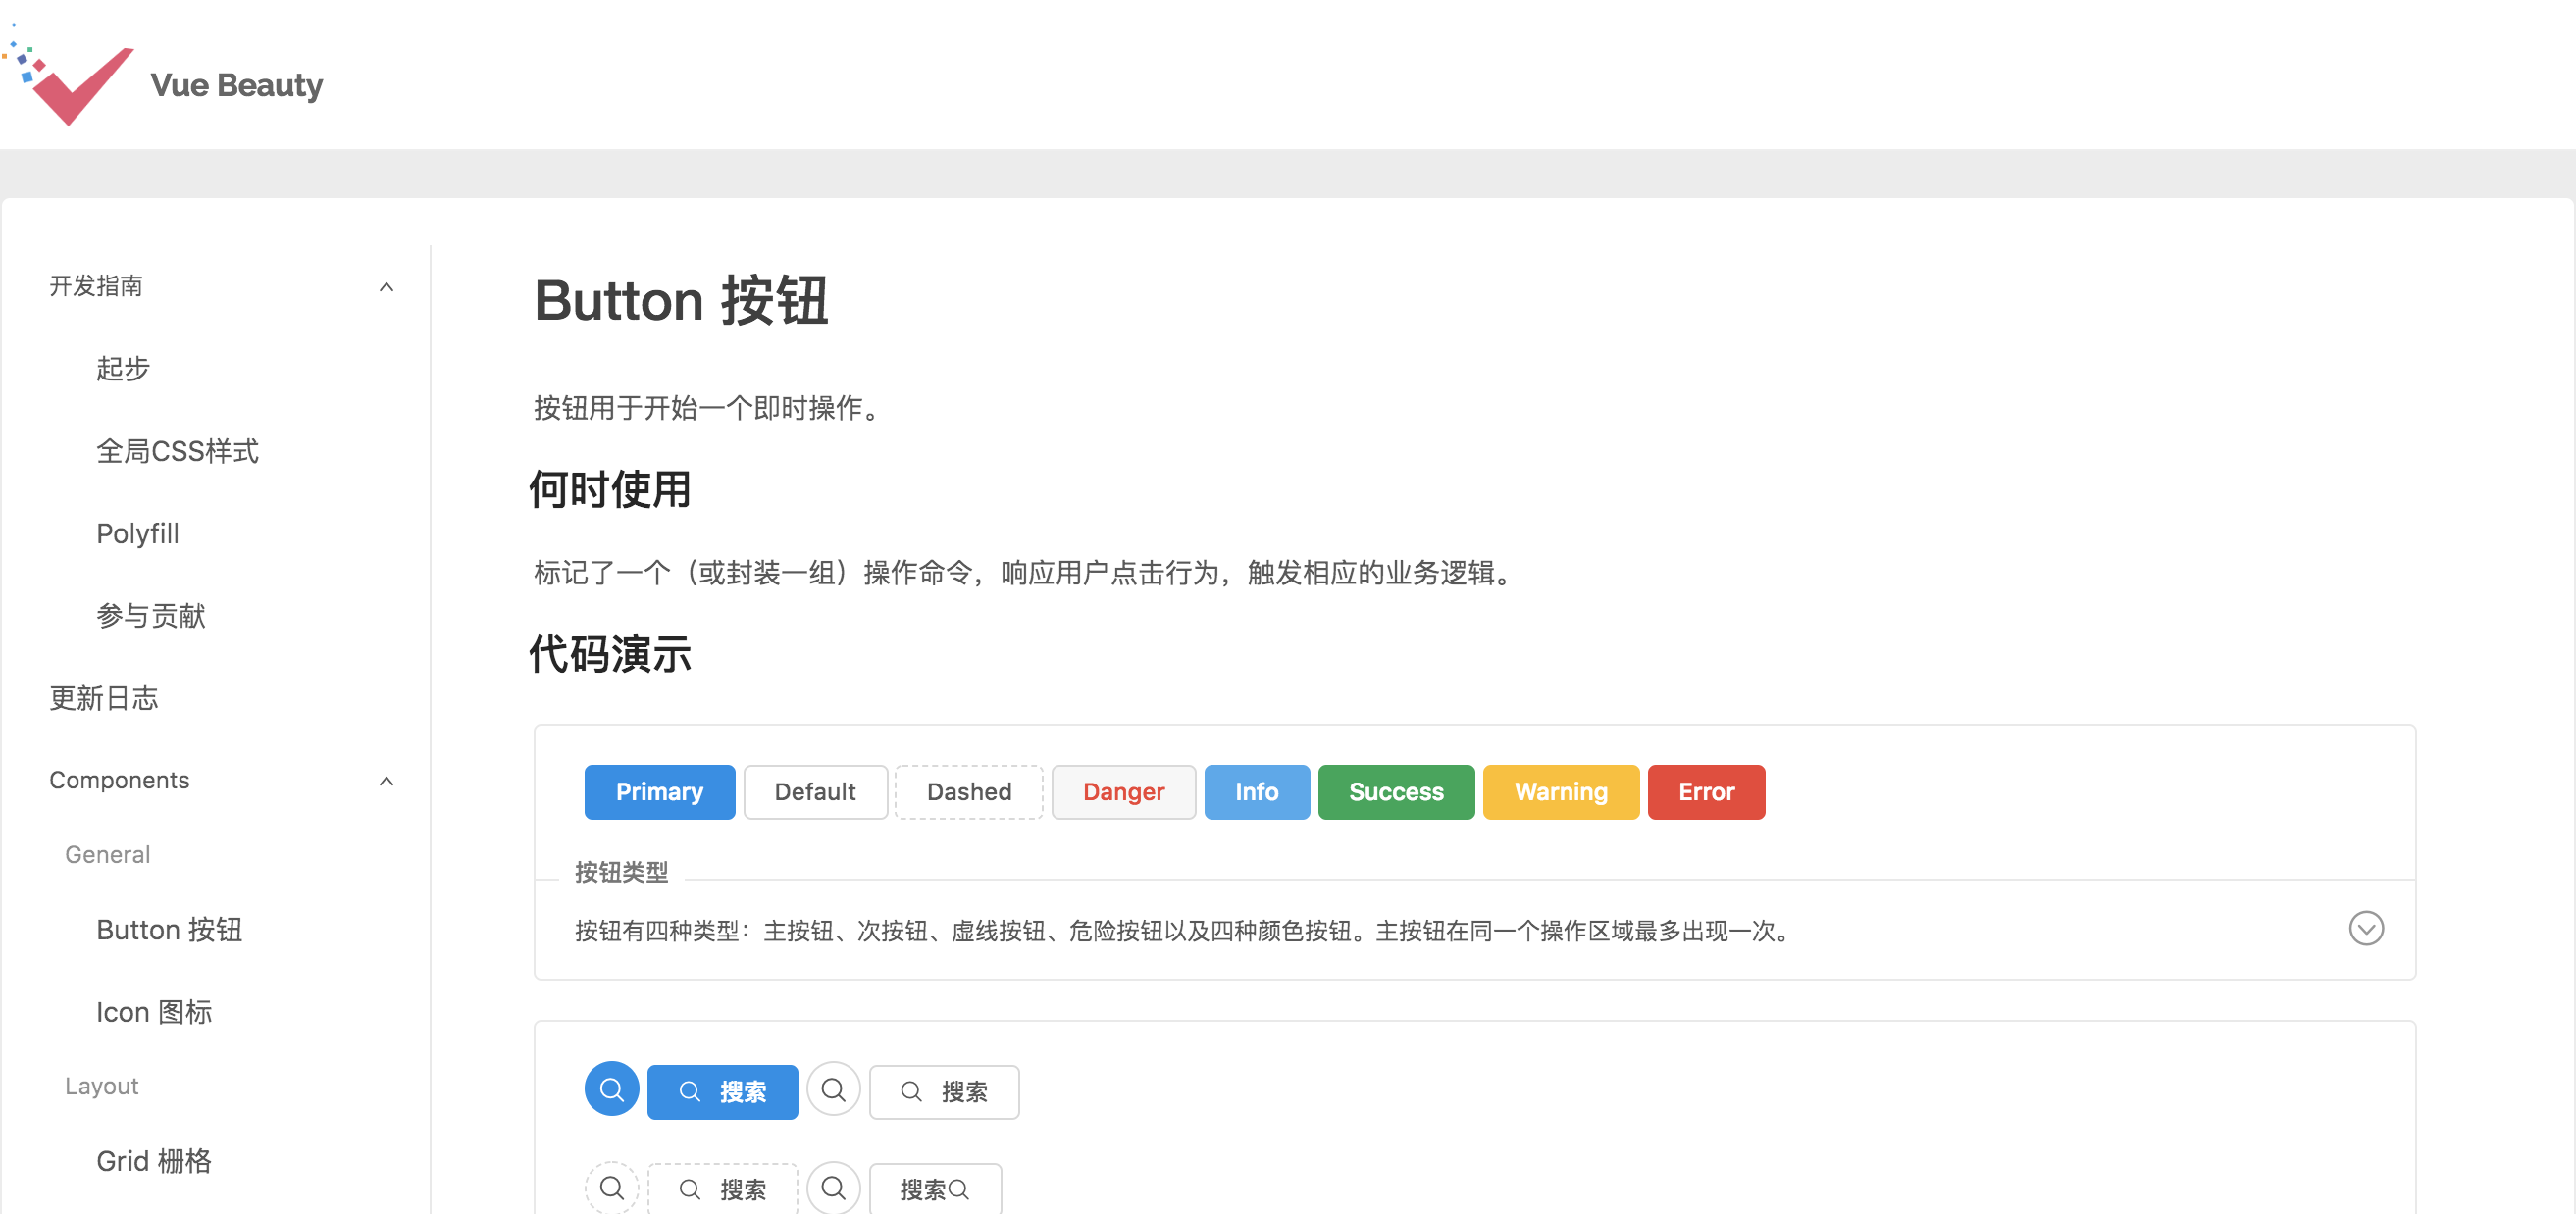2576x1214 pixels.
Task: Open the 起步 guide page
Action: tap(123, 368)
